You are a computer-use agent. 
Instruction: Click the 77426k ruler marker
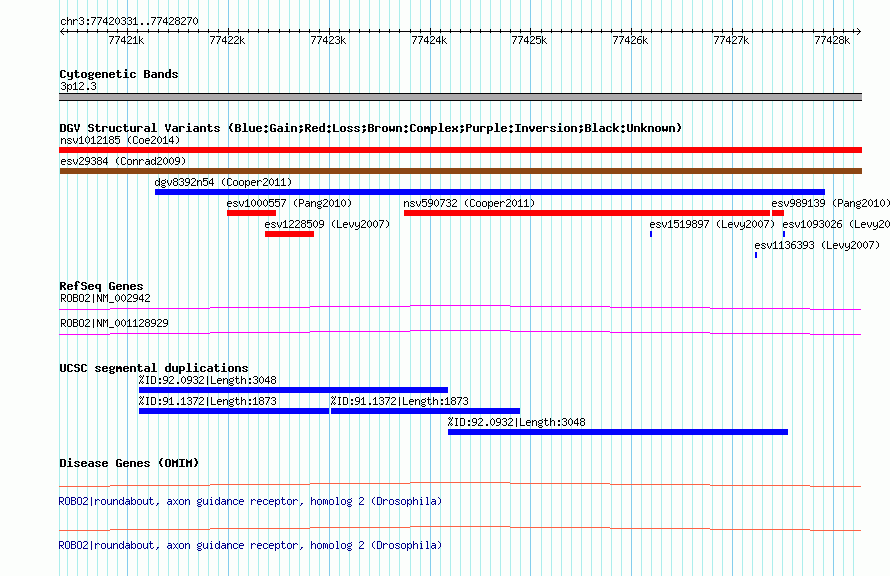(630, 40)
